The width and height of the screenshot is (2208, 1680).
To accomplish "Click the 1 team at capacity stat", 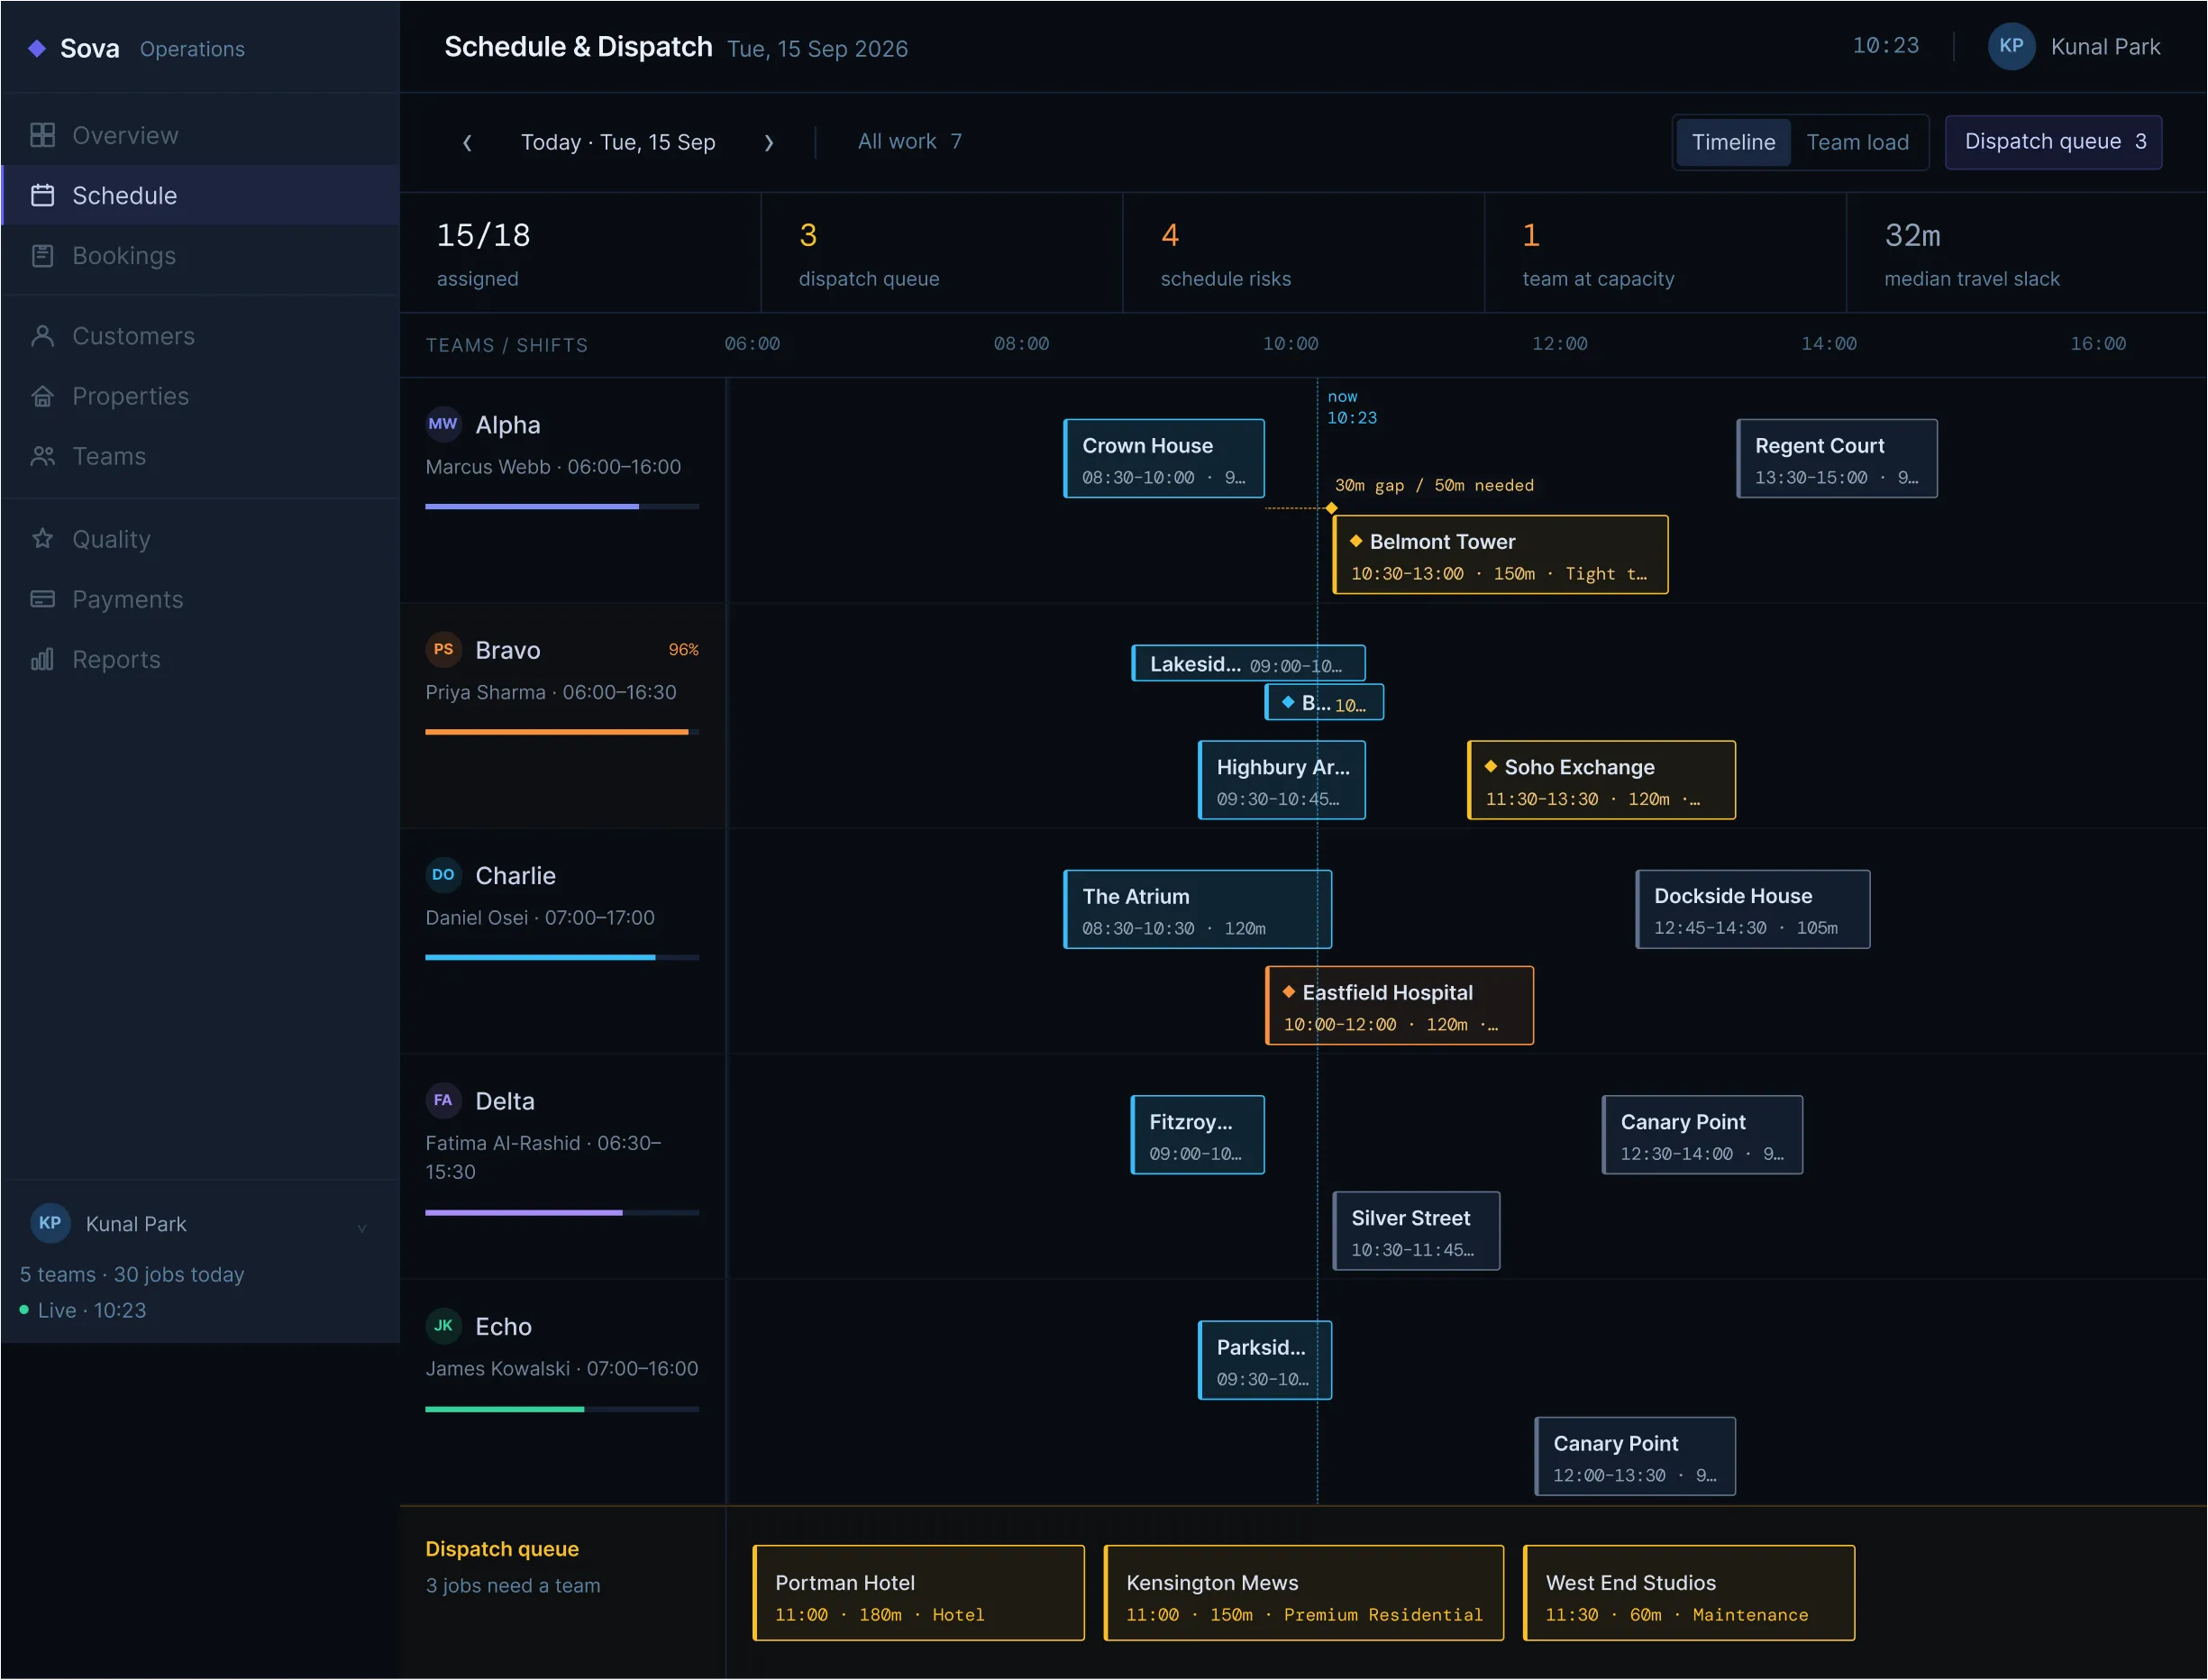I will click(1666, 253).
